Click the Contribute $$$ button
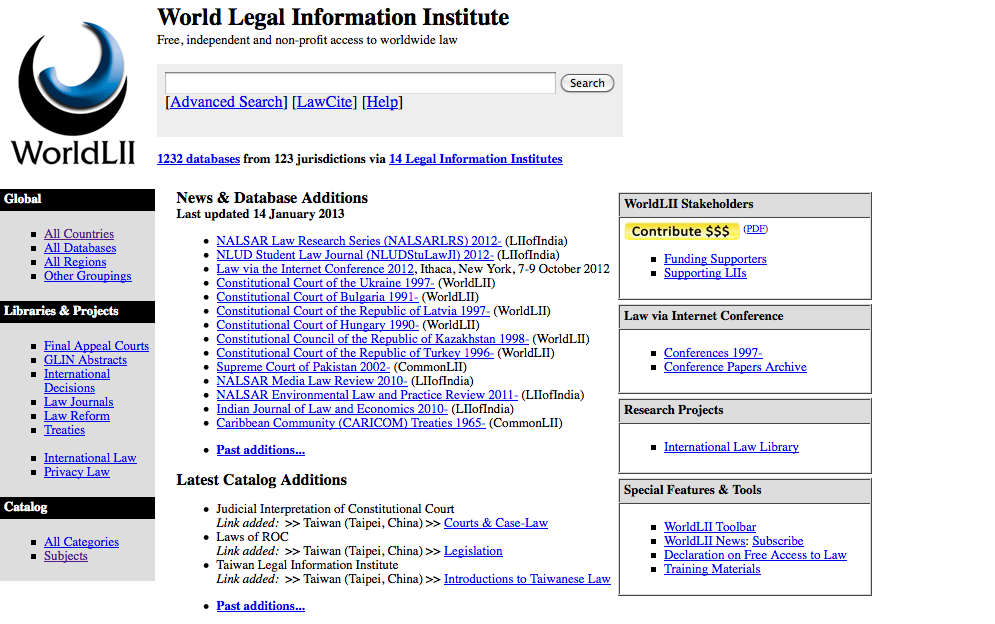The image size is (995, 624). (682, 231)
